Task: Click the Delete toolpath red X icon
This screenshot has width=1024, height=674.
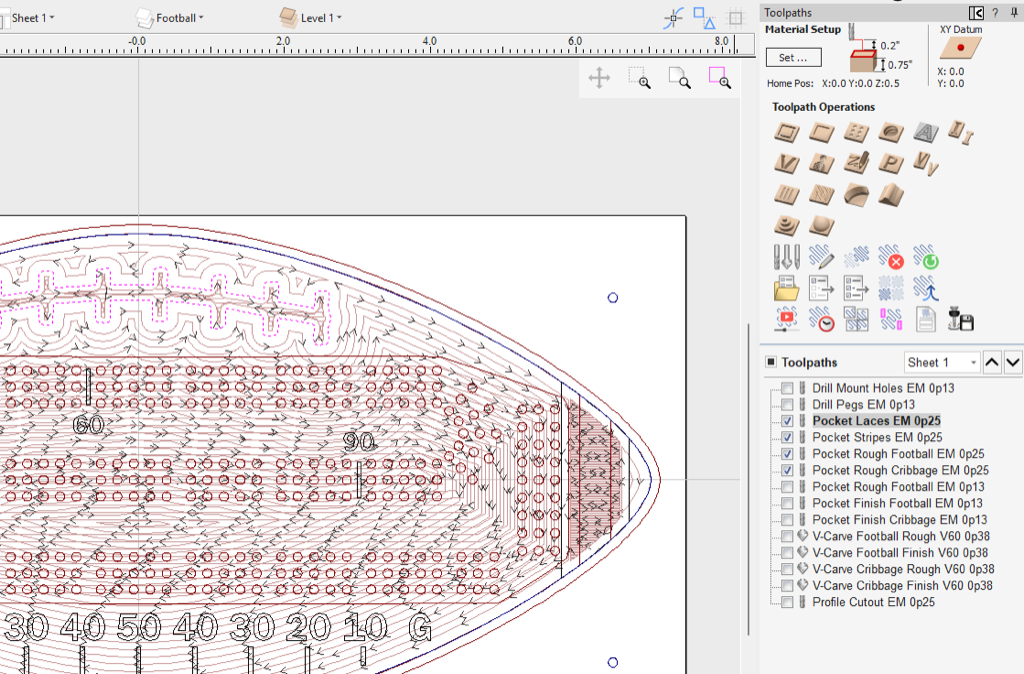Action: pos(891,257)
